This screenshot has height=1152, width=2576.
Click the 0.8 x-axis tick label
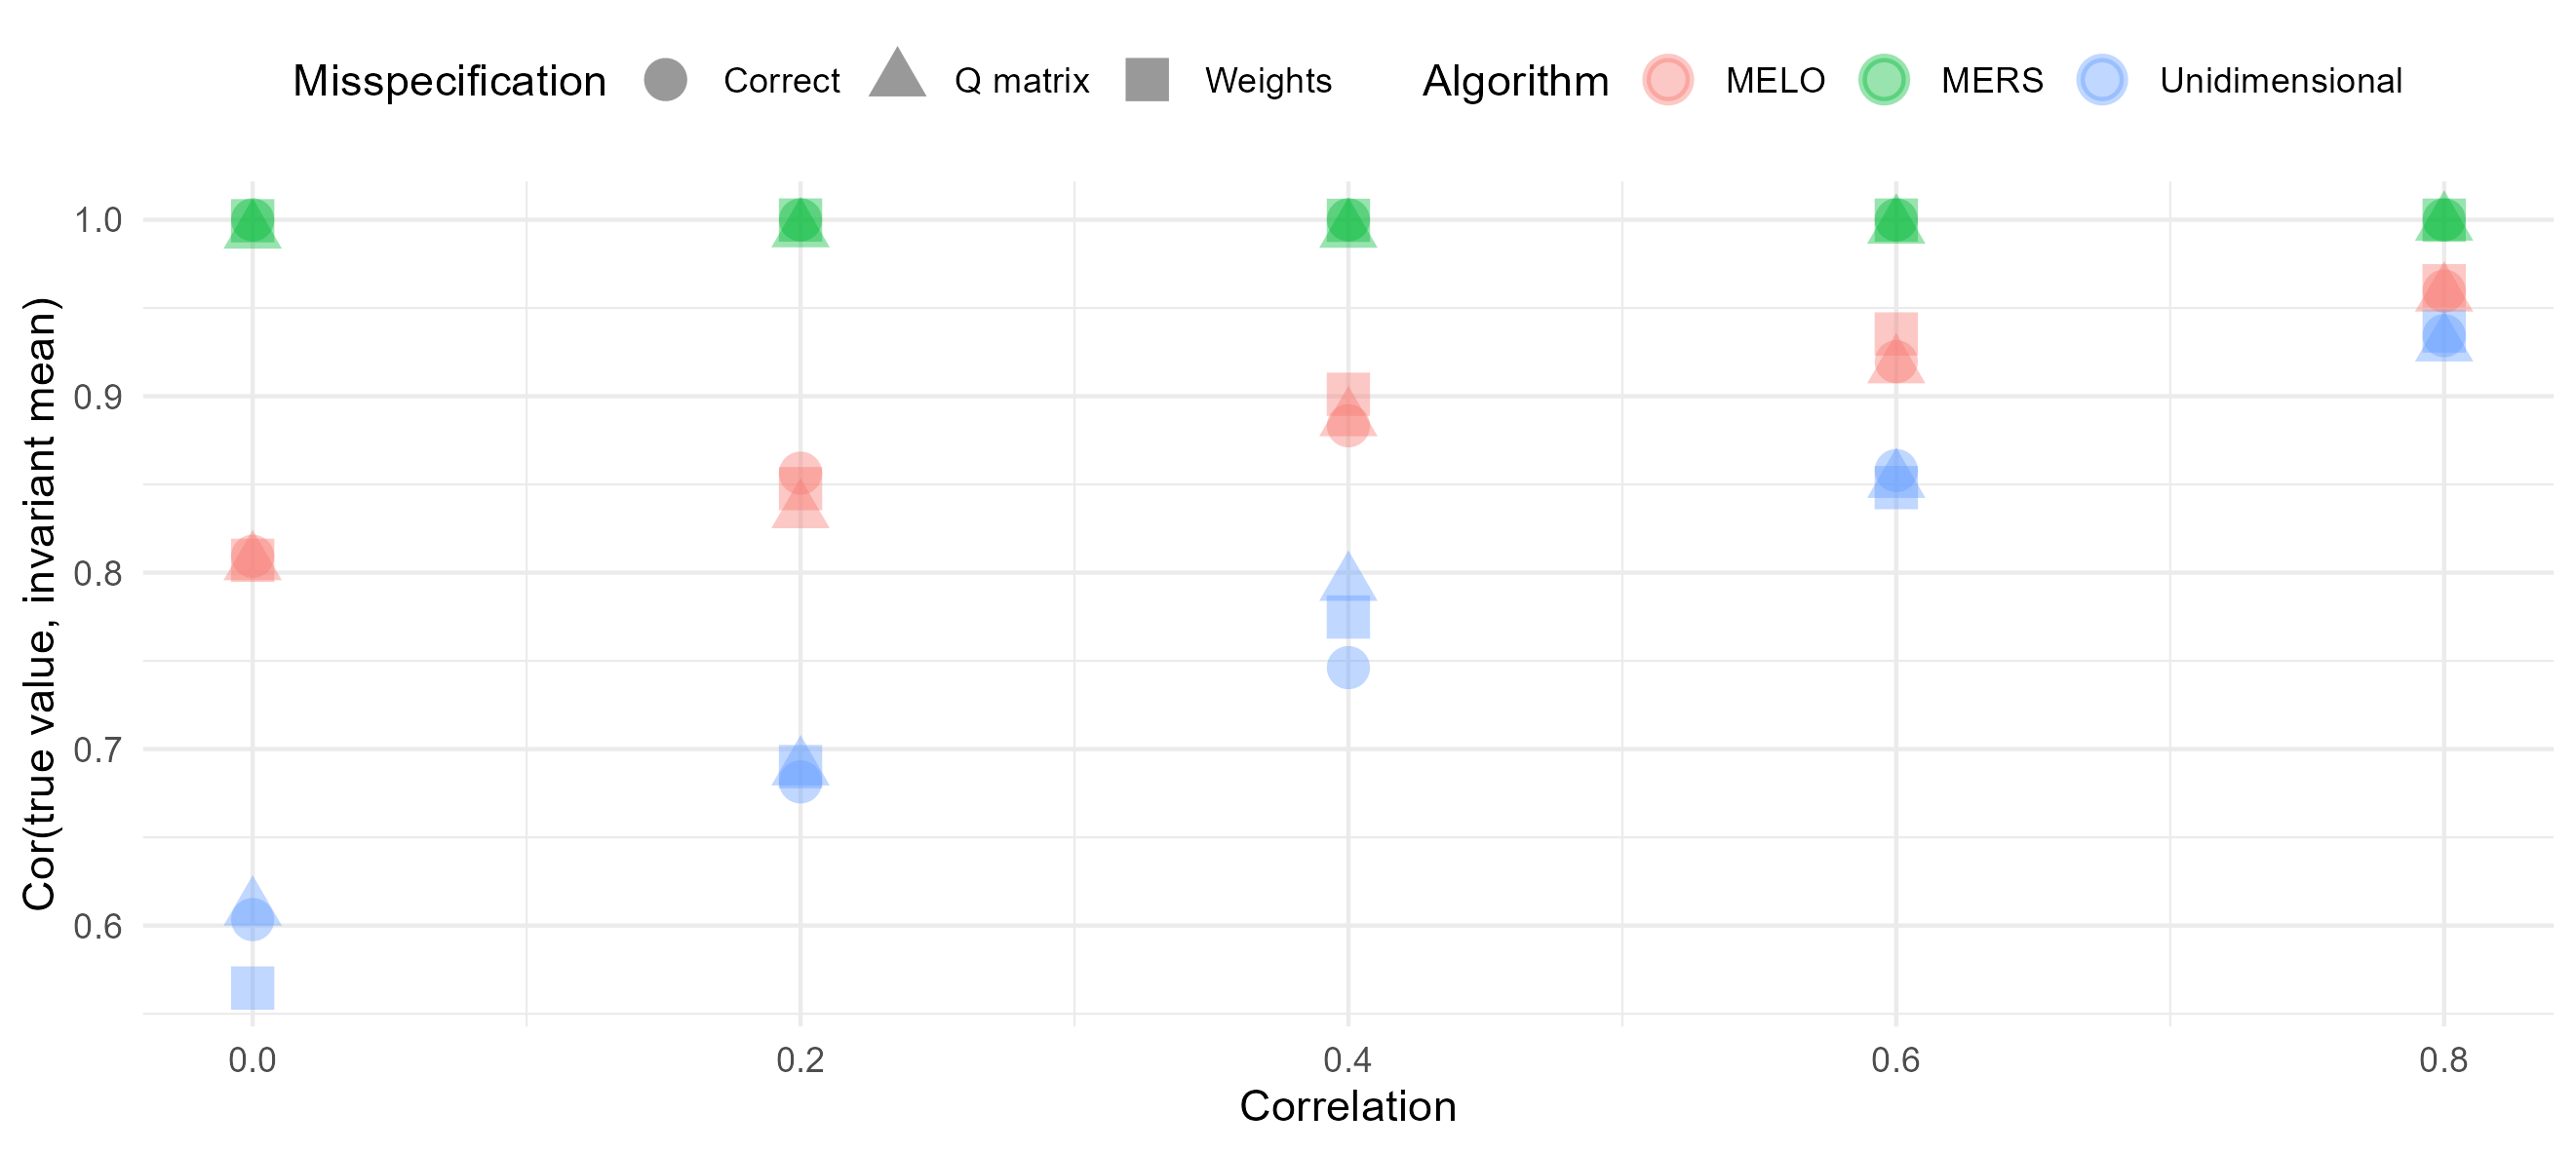pos(2443,1060)
